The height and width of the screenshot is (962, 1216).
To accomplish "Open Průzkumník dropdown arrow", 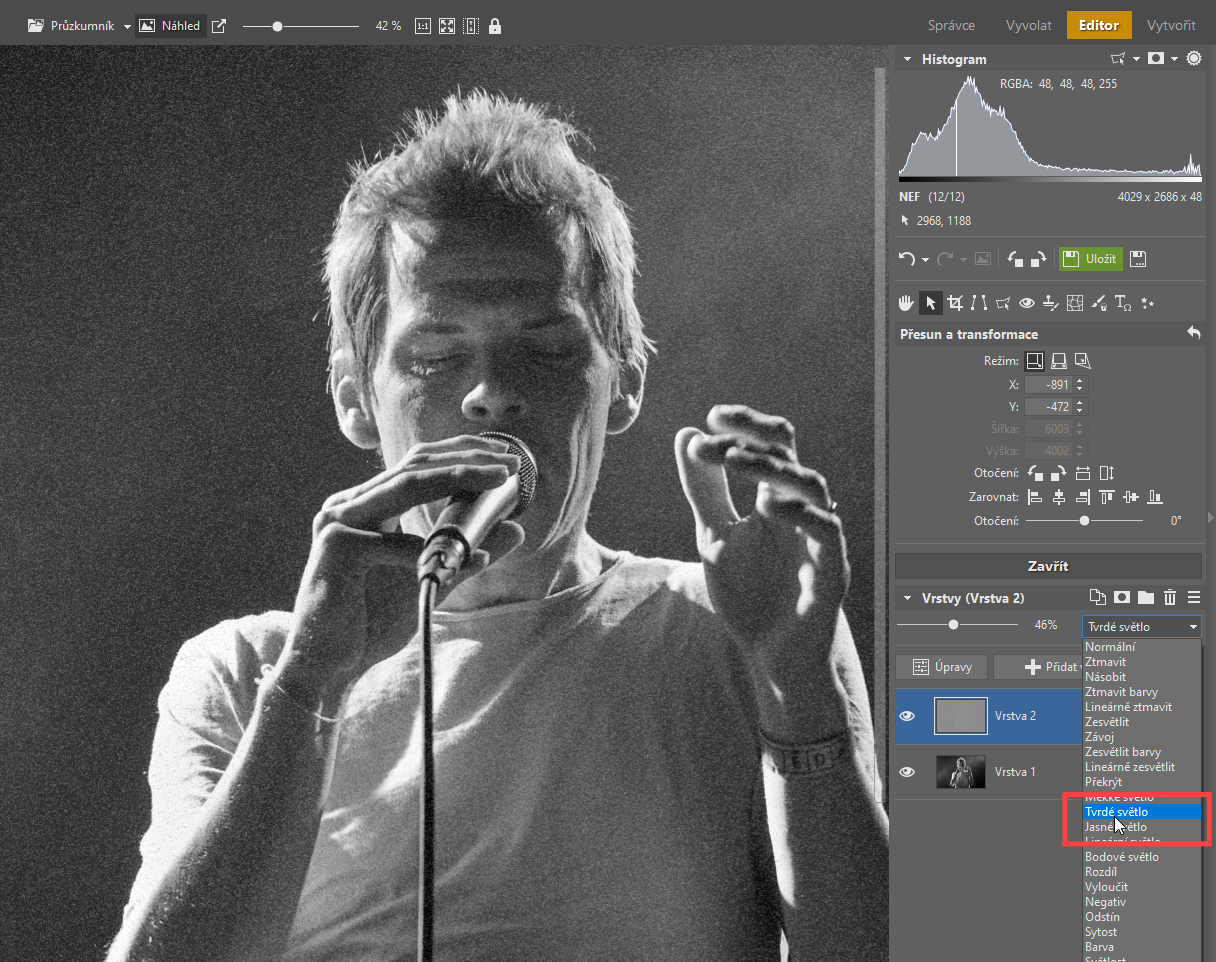I will tap(128, 27).
